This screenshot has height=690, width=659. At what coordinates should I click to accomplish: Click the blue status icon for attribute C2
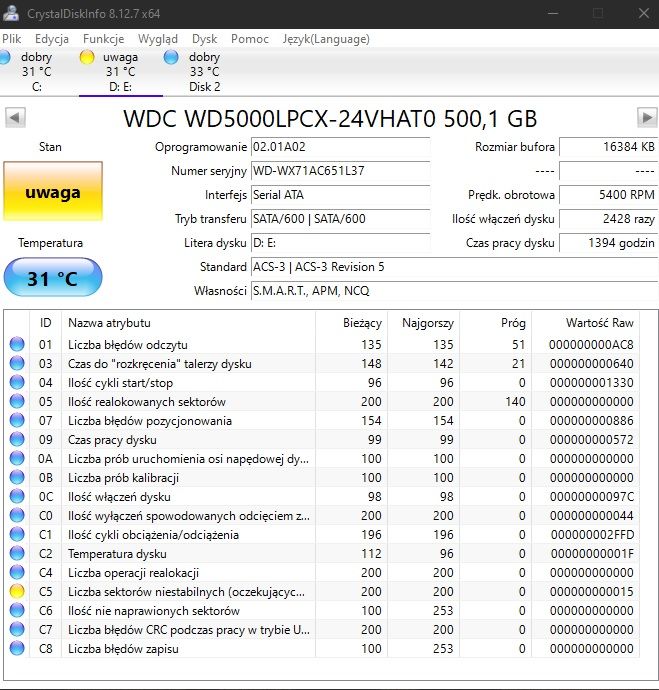[17, 553]
